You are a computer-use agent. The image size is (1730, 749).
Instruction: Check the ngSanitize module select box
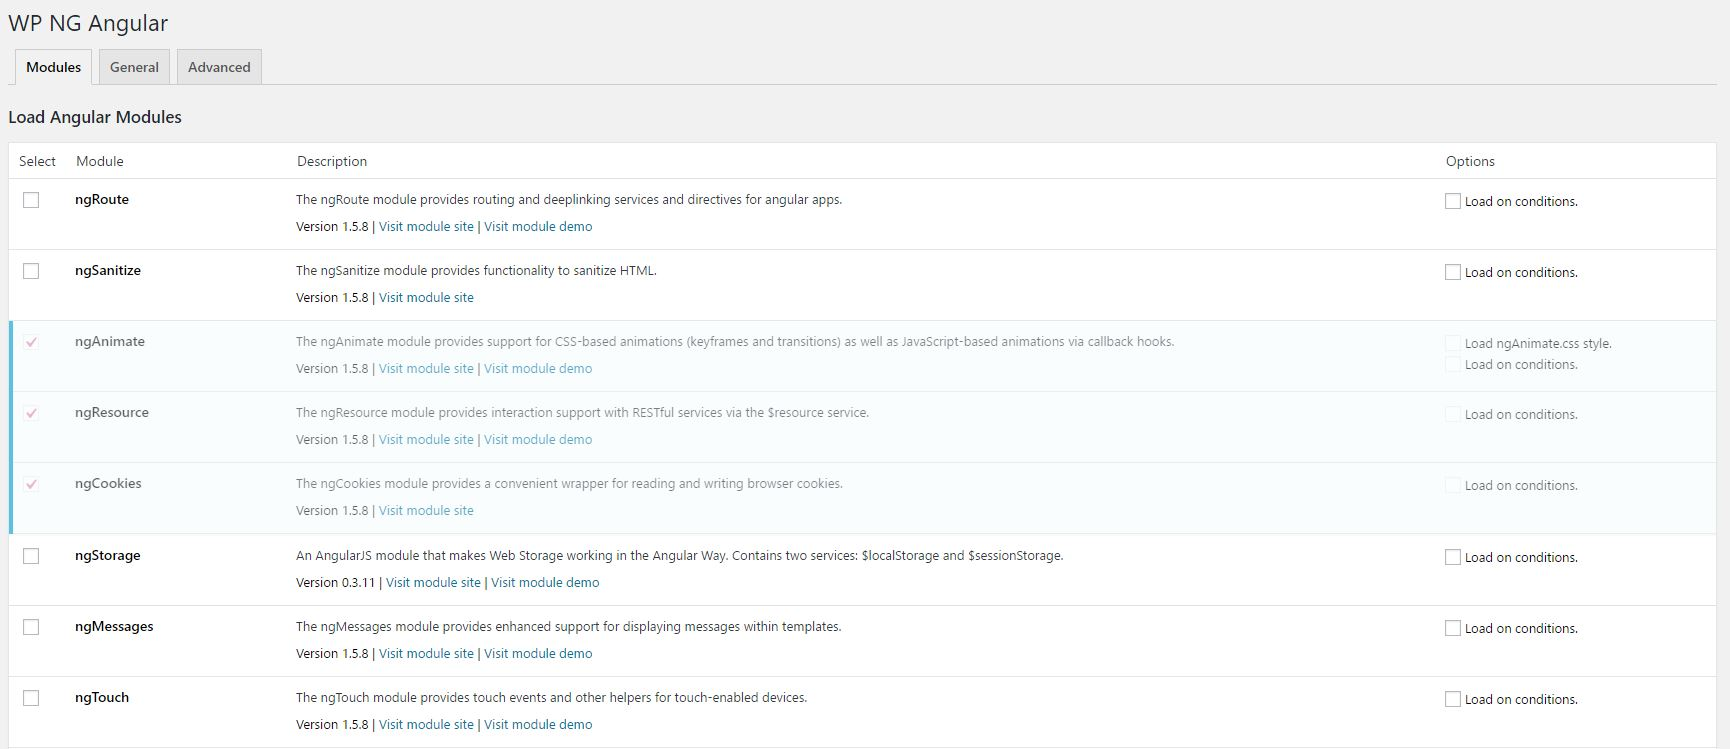coord(31,271)
